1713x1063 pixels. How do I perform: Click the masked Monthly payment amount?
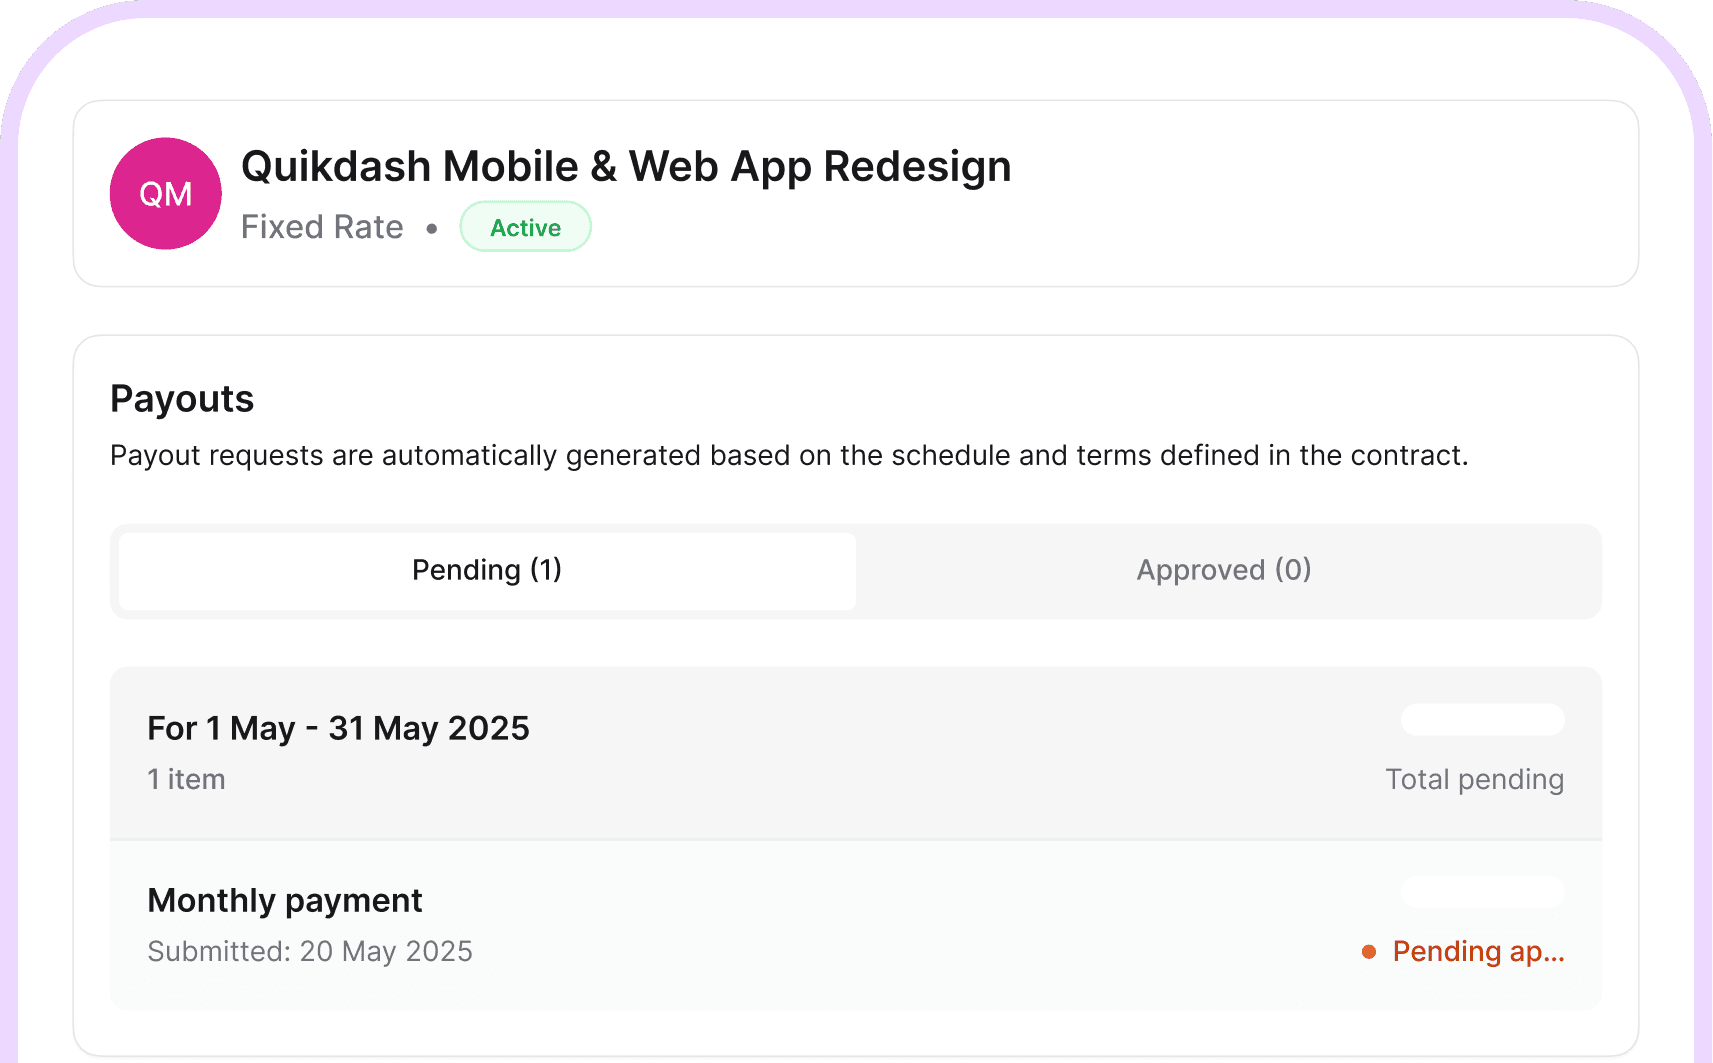(x=1483, y=892)
